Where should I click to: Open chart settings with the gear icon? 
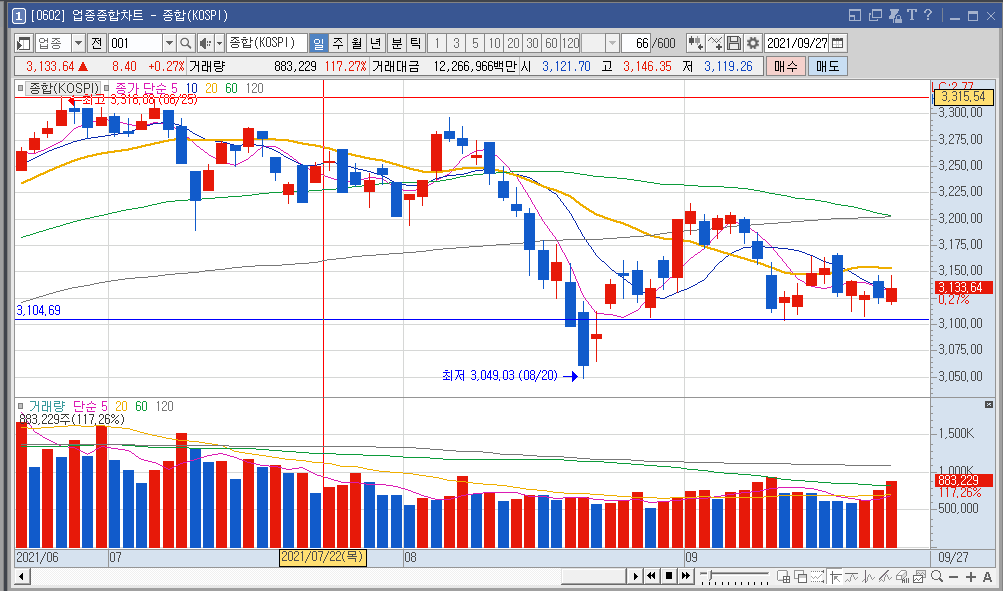point(753,43)
